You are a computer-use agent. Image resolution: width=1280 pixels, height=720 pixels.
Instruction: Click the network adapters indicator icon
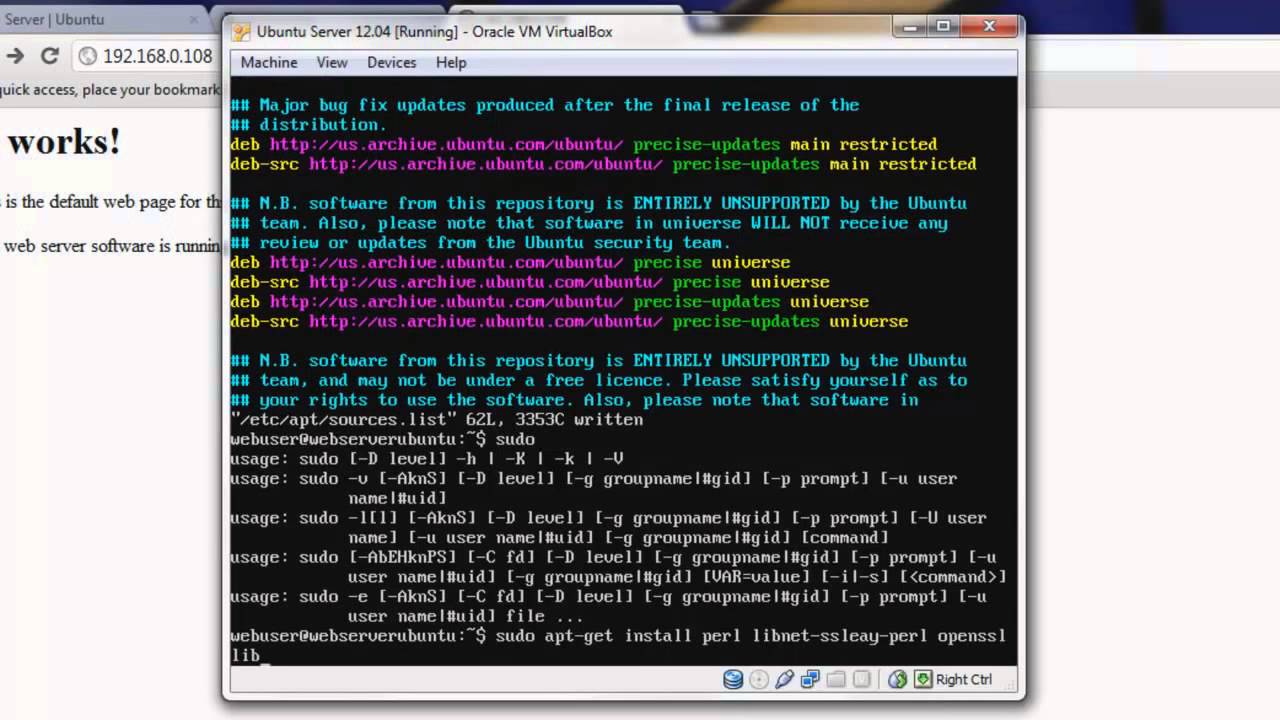[x=810, y=680]
